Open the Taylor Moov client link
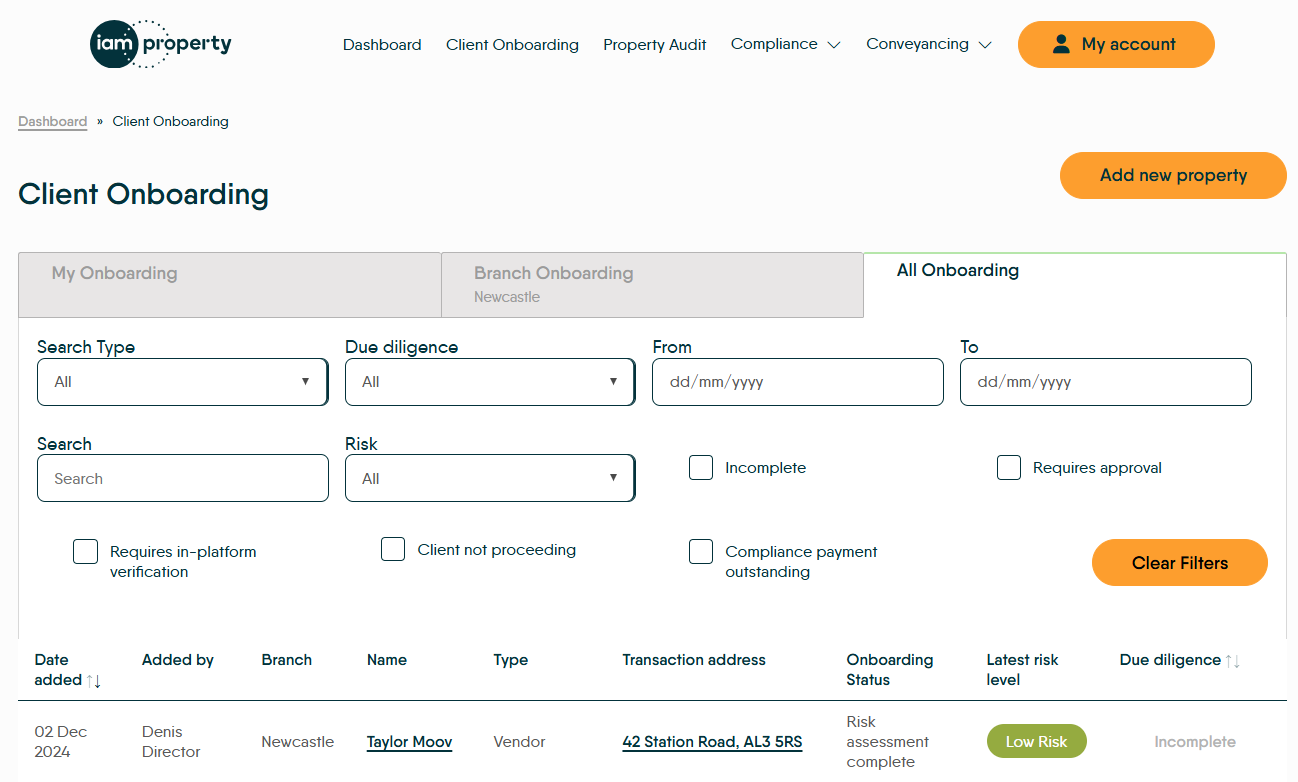This screenshot has width=1298, height=782. 409,742
